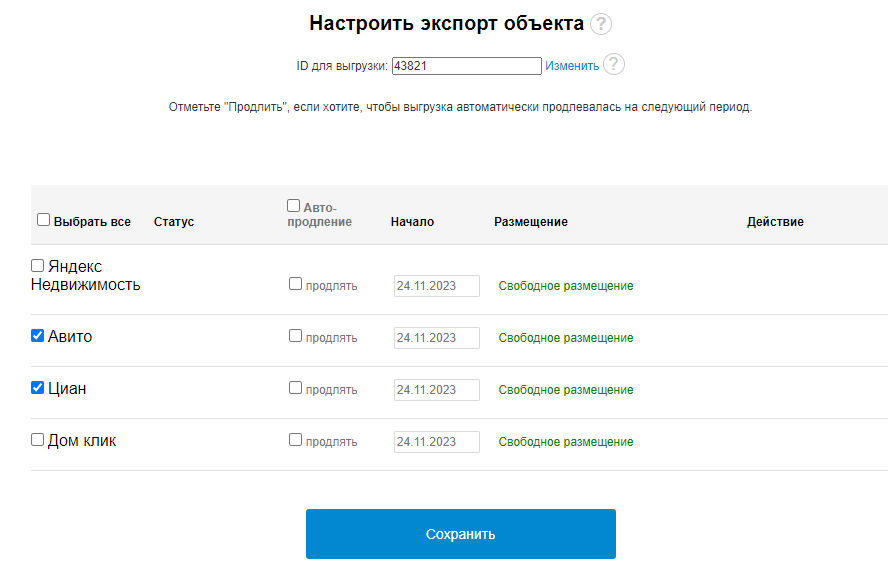
Task: Uncheck the Авито checkbox
Action: coord(38,336)
